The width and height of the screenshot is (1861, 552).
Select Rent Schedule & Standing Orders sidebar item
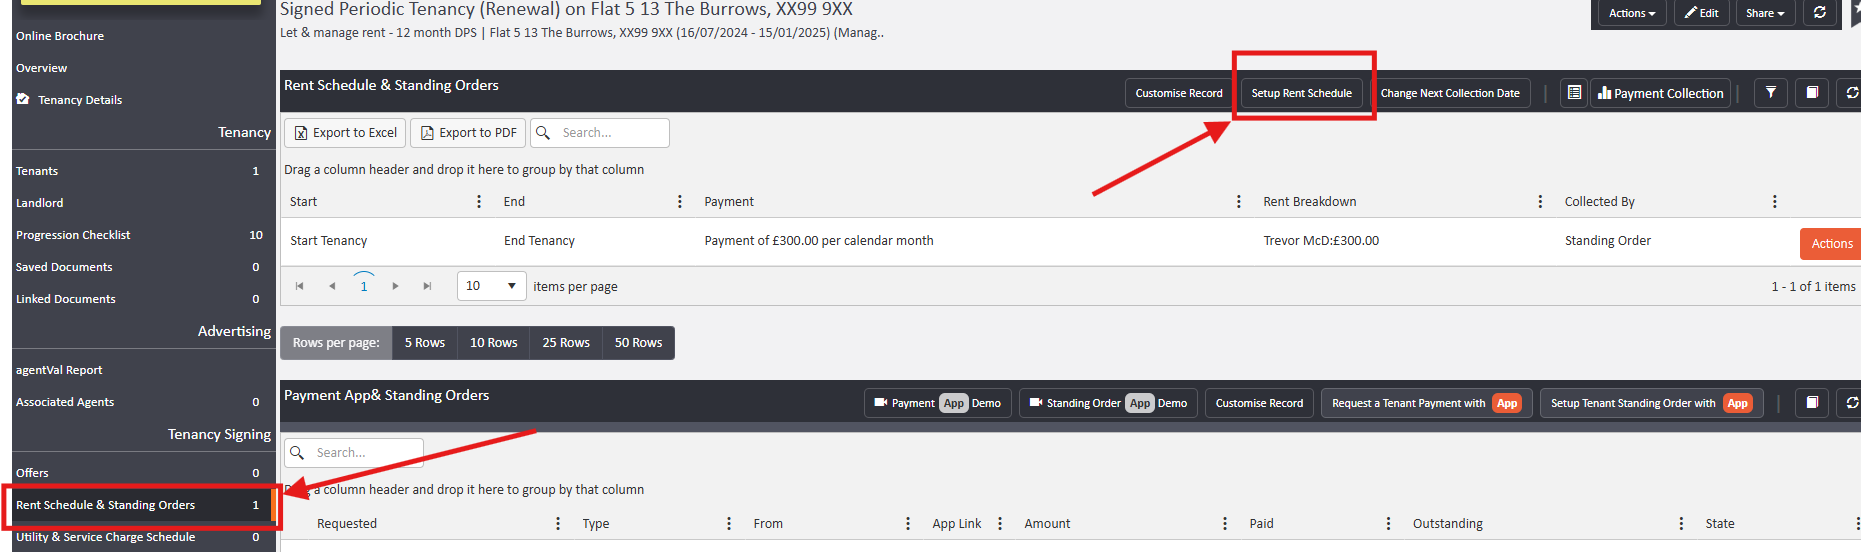[106, 505]
